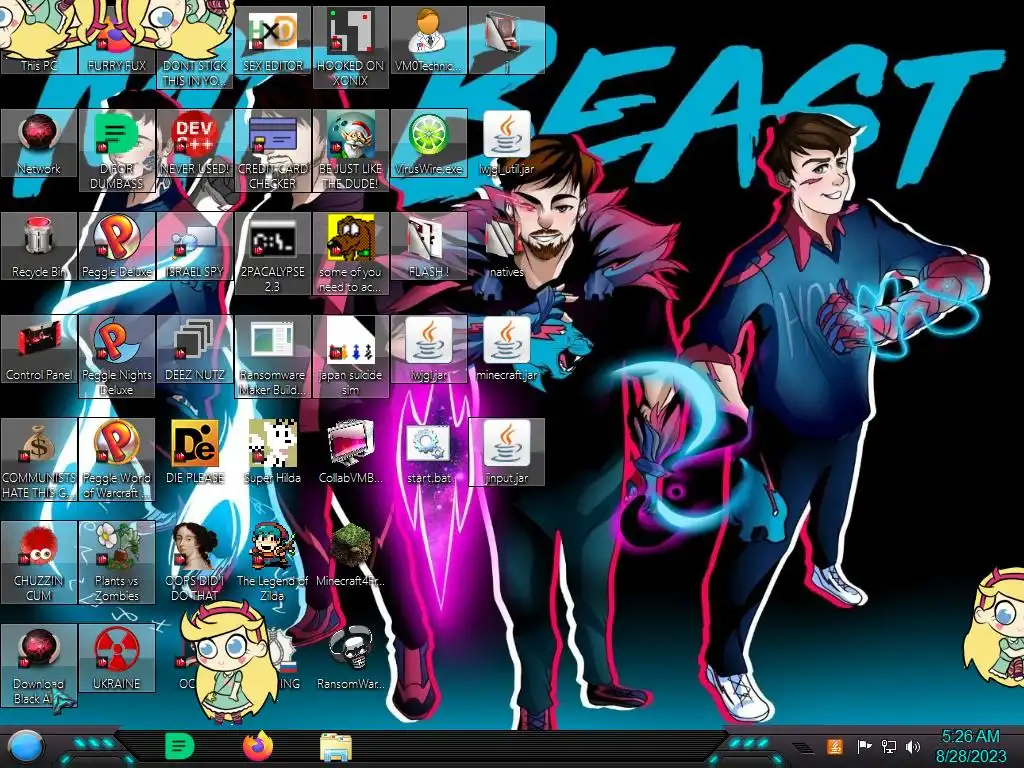Open the UKRAINE shortcut
1024x768 pixels.
click(117, 658)
